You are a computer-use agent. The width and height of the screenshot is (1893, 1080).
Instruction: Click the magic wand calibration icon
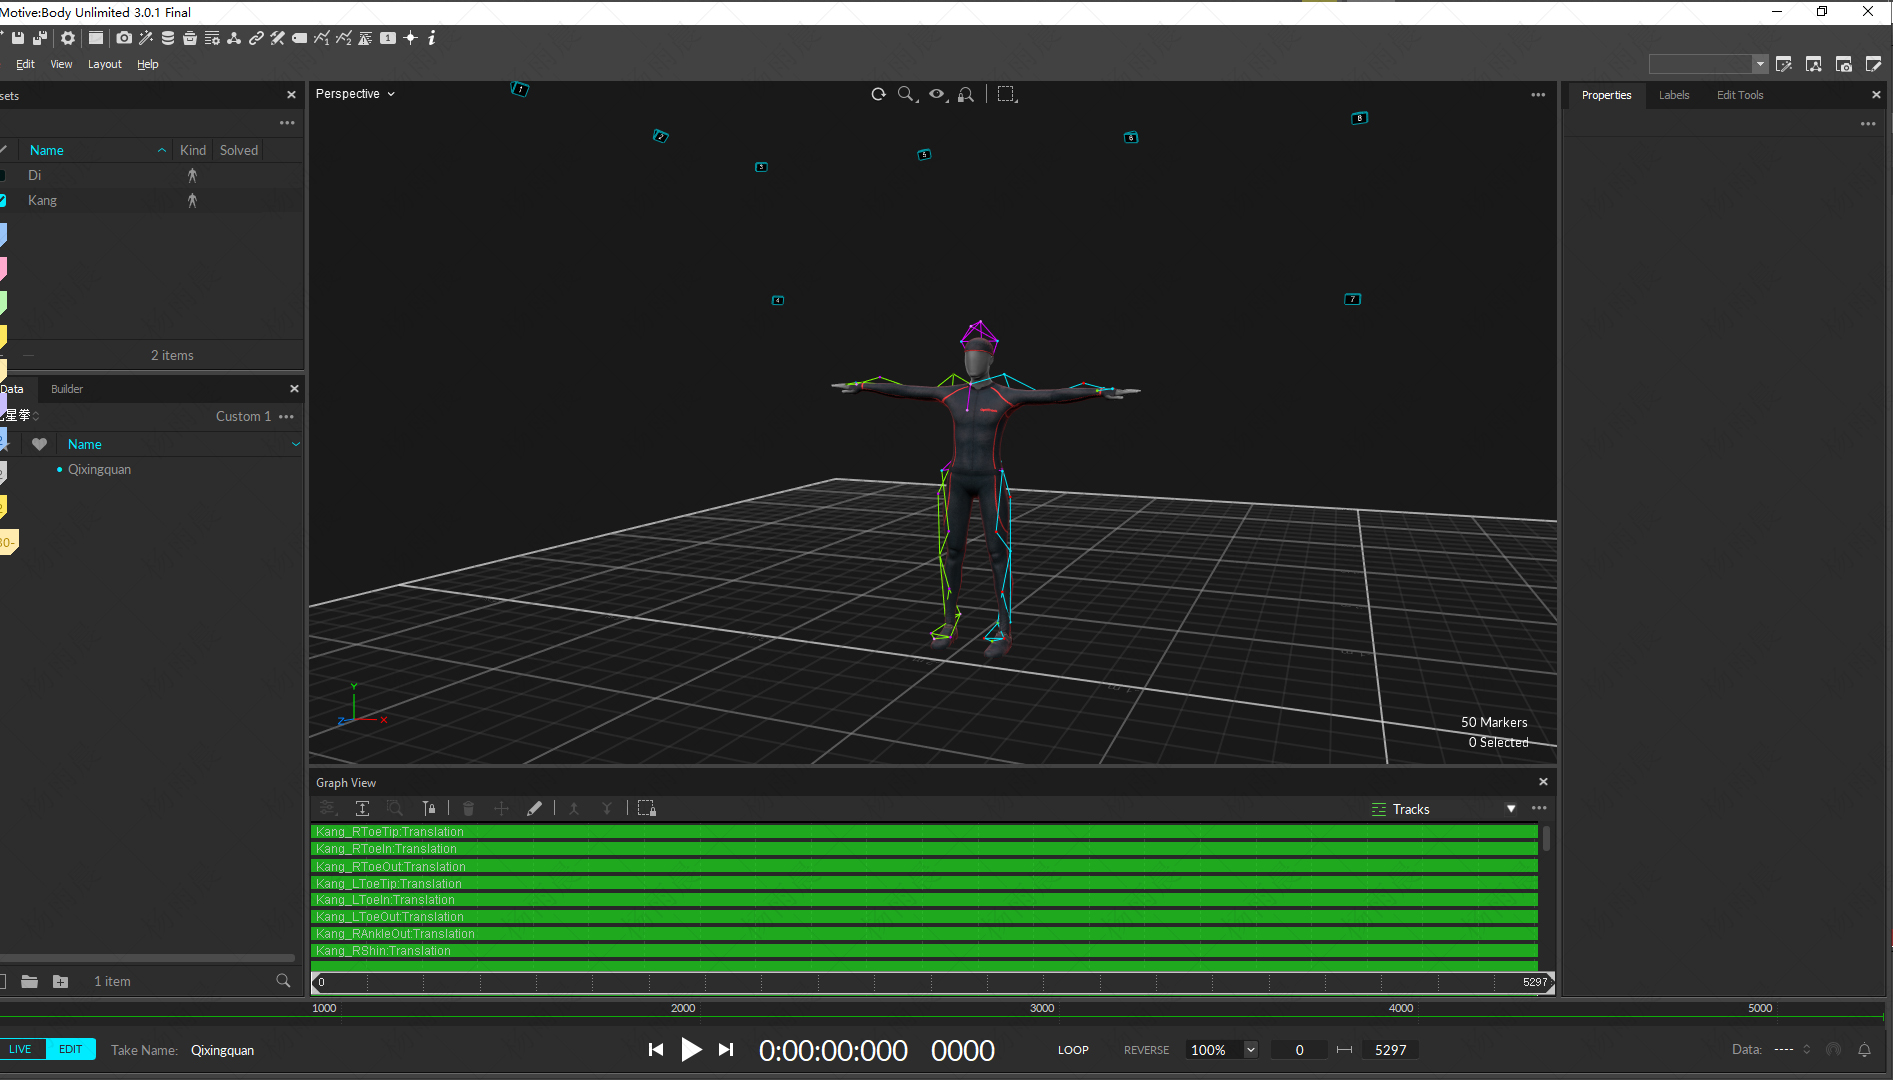[146, 38]
